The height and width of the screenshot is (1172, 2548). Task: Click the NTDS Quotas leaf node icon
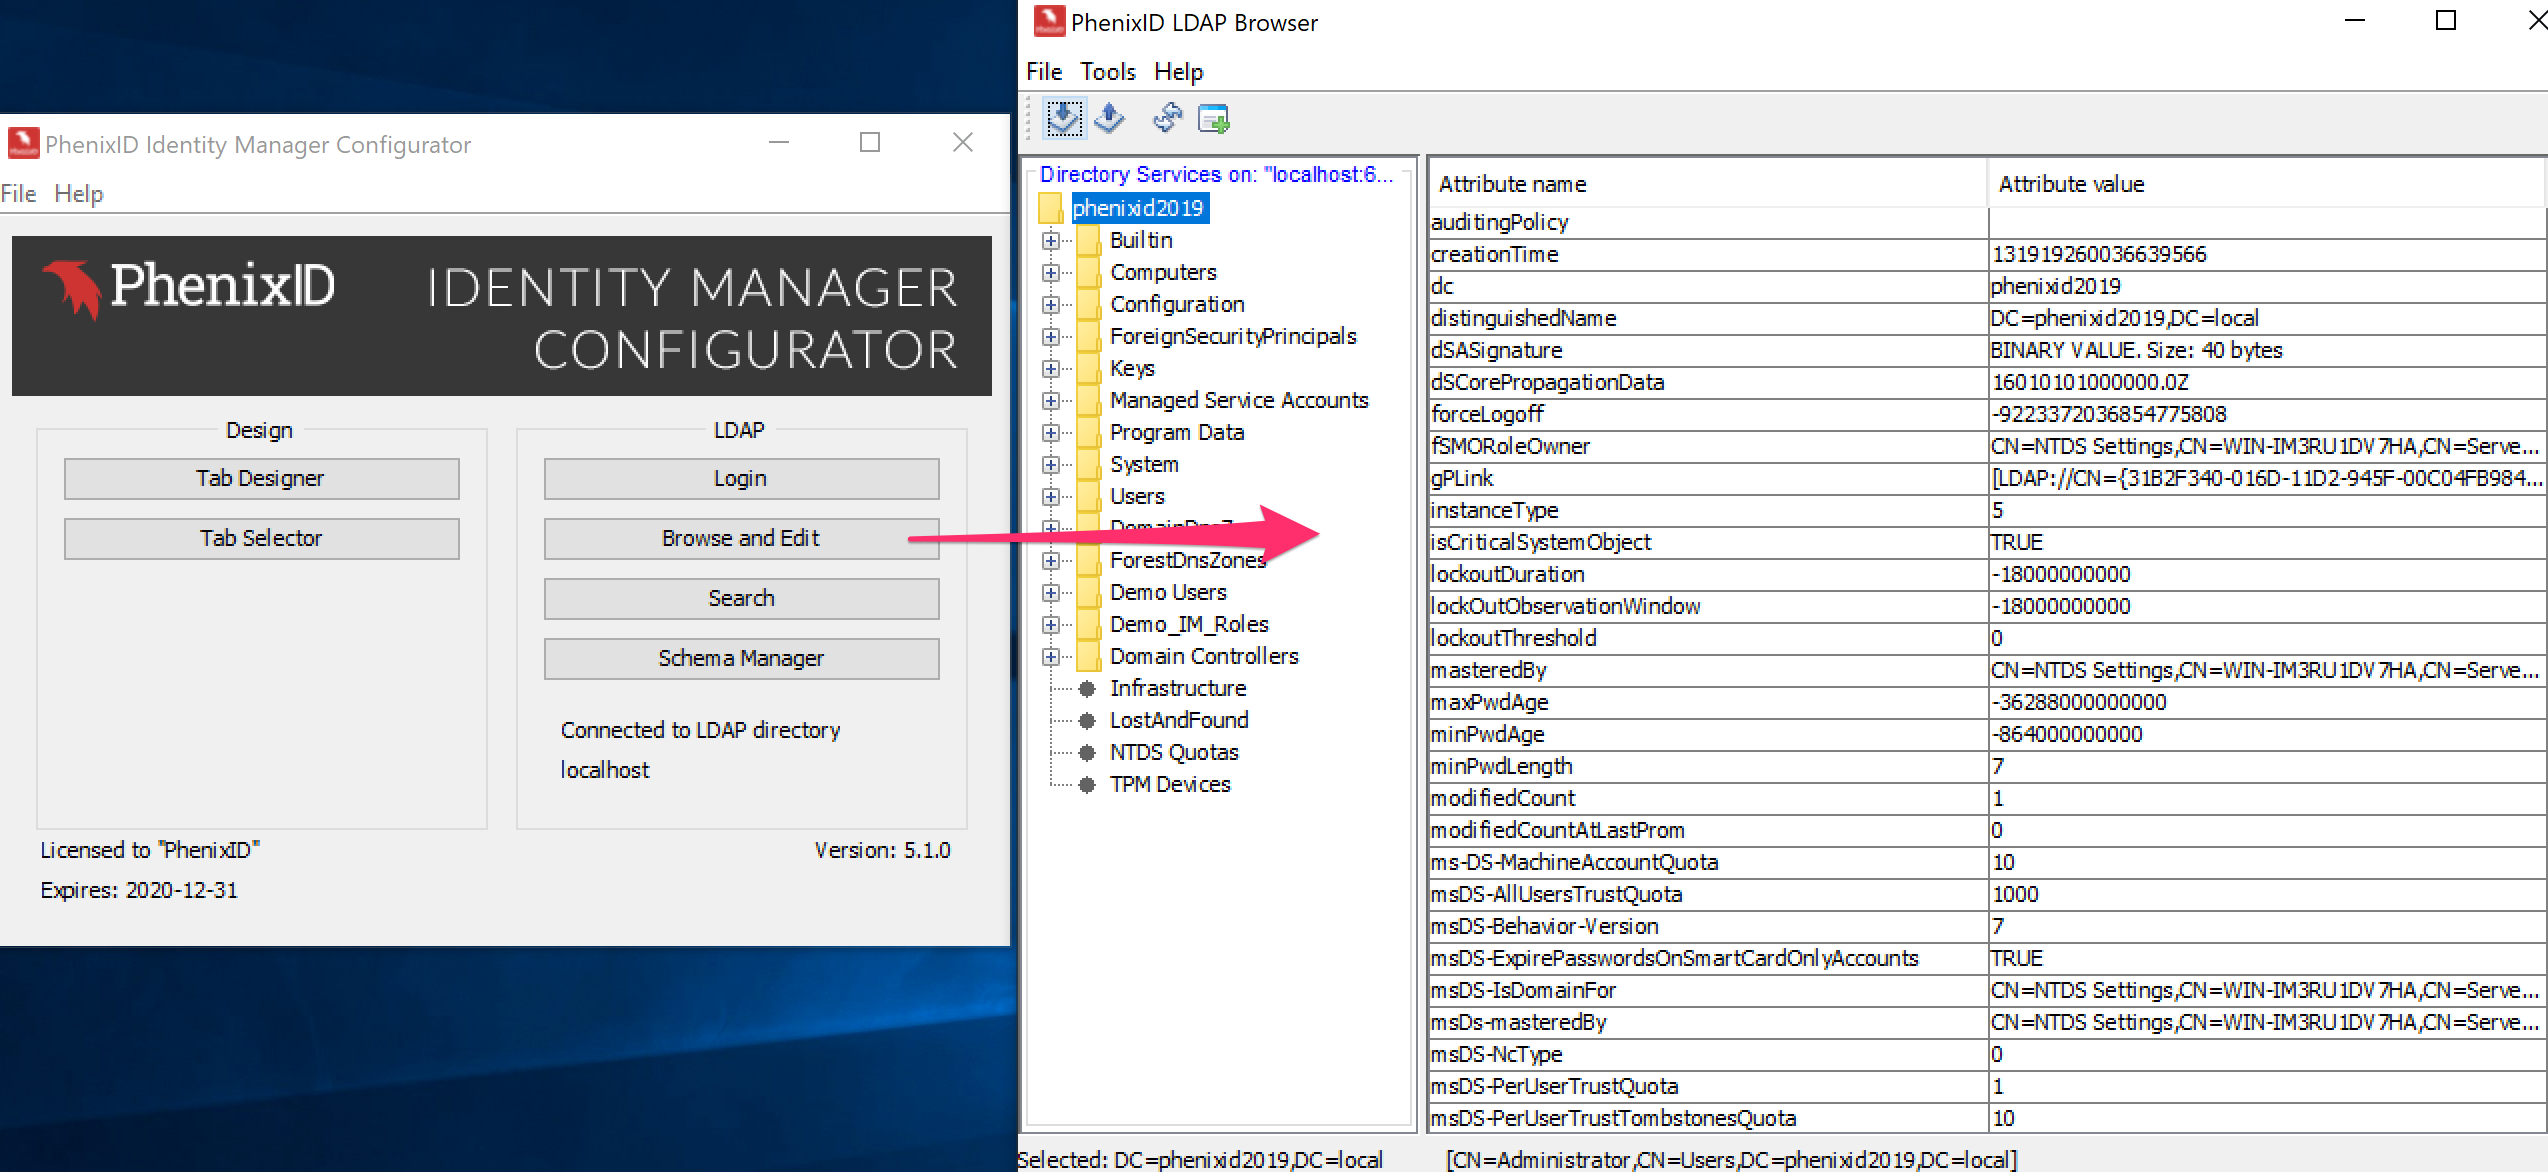pos(1087,752)
